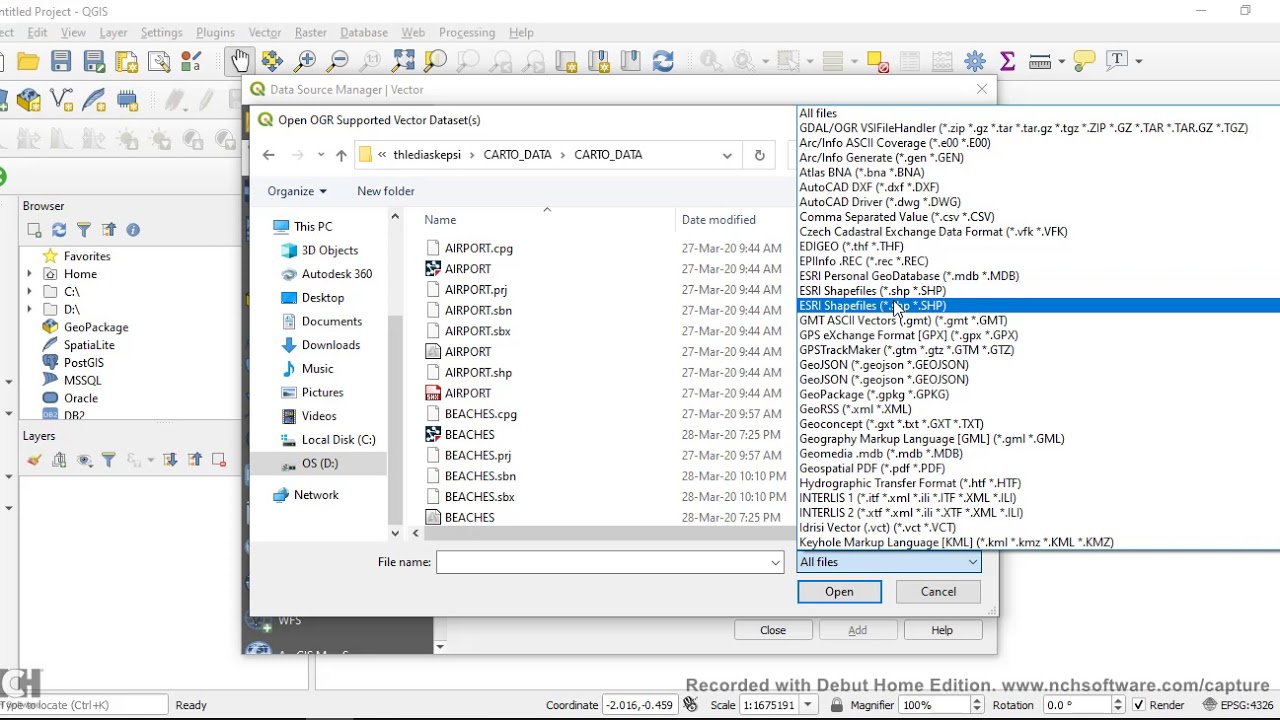Expand the address bar path history chevron
The width and height of the screenshot is (1280, 720).
[x=727, y=155]
